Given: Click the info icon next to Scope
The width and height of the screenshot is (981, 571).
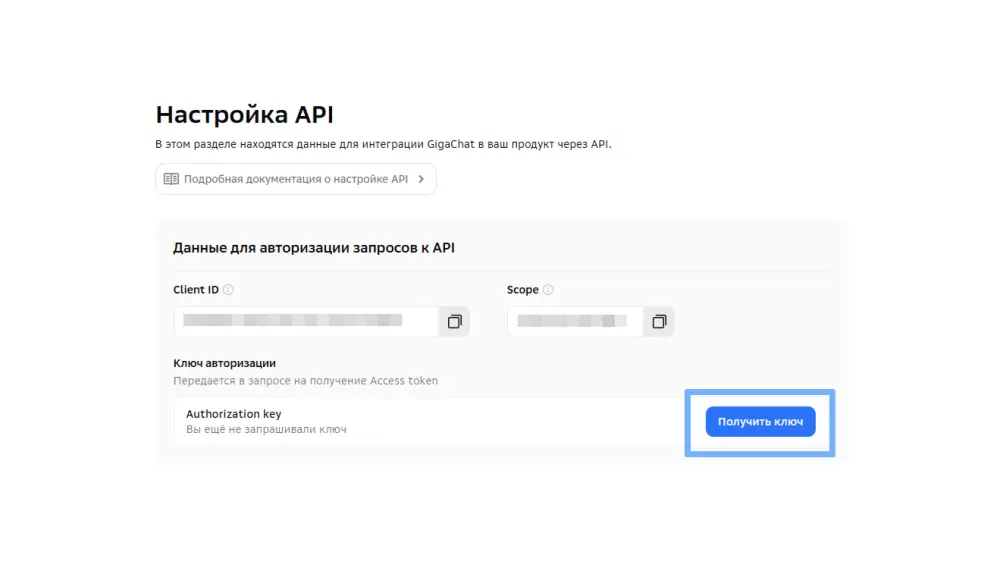Looking at the screenshot, I should [548, 290].
